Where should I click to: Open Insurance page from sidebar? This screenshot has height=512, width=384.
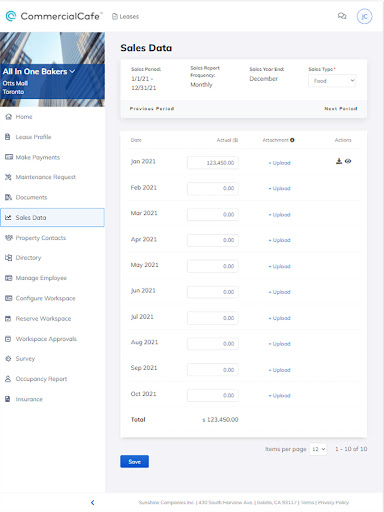pyautogui.click(x=29, y=399)
